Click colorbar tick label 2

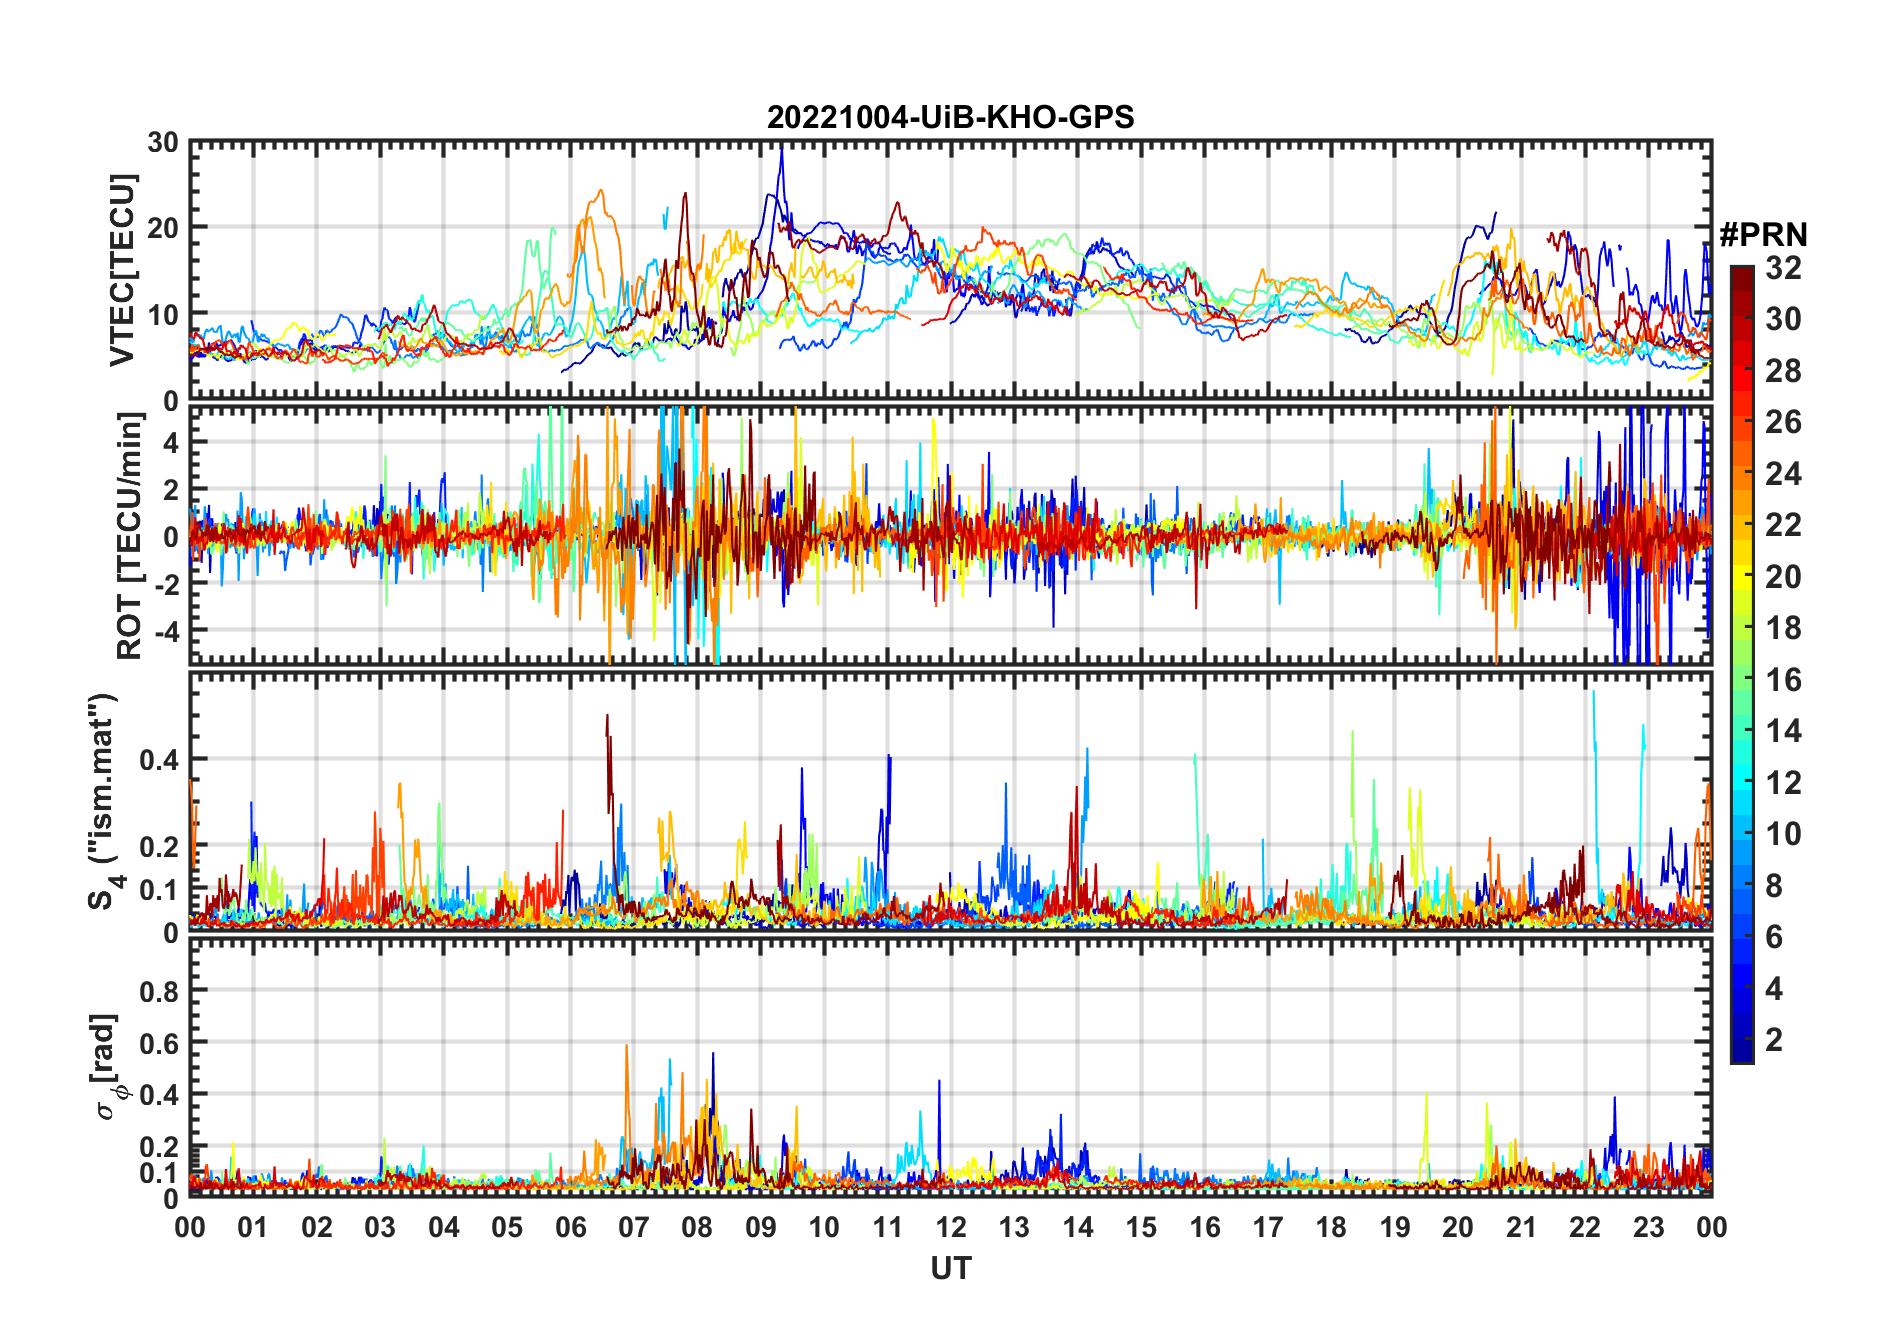click(1774, 1040)
